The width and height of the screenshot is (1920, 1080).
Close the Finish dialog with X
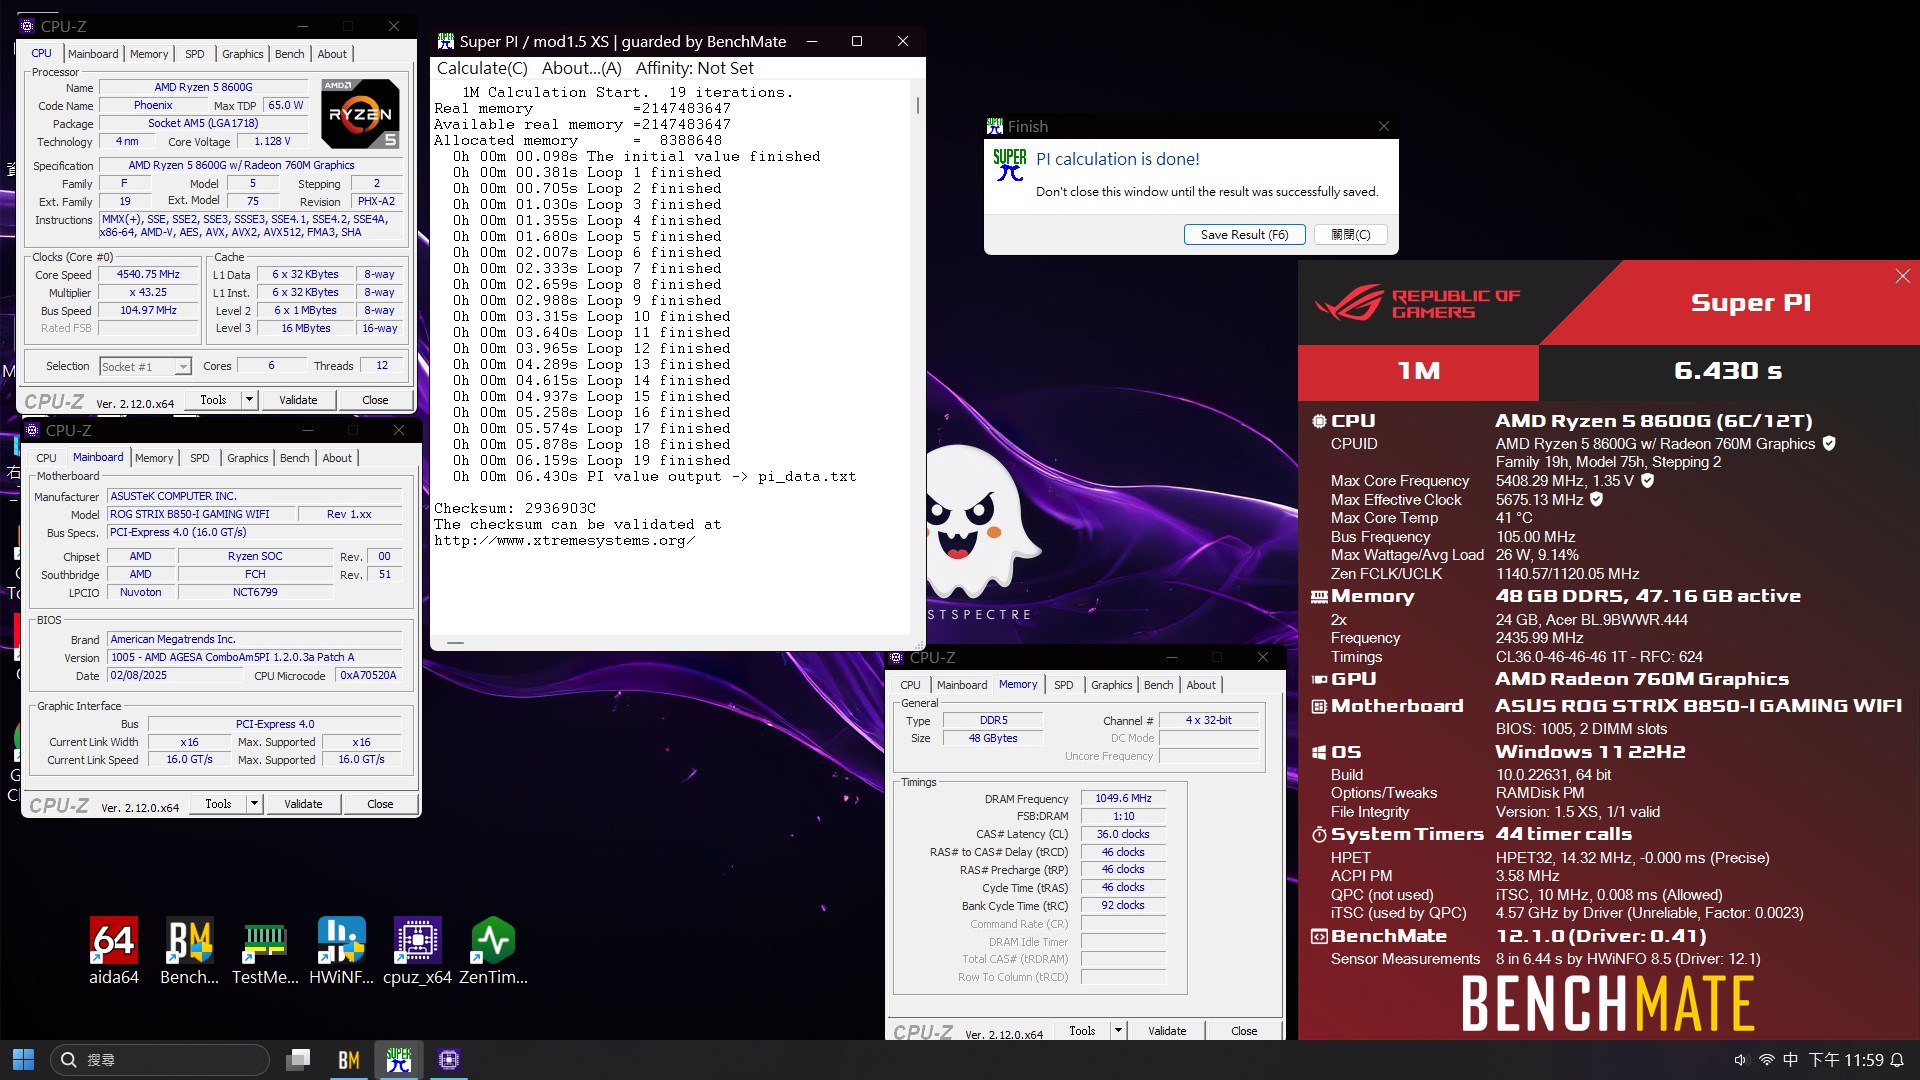coord(1384,126)
